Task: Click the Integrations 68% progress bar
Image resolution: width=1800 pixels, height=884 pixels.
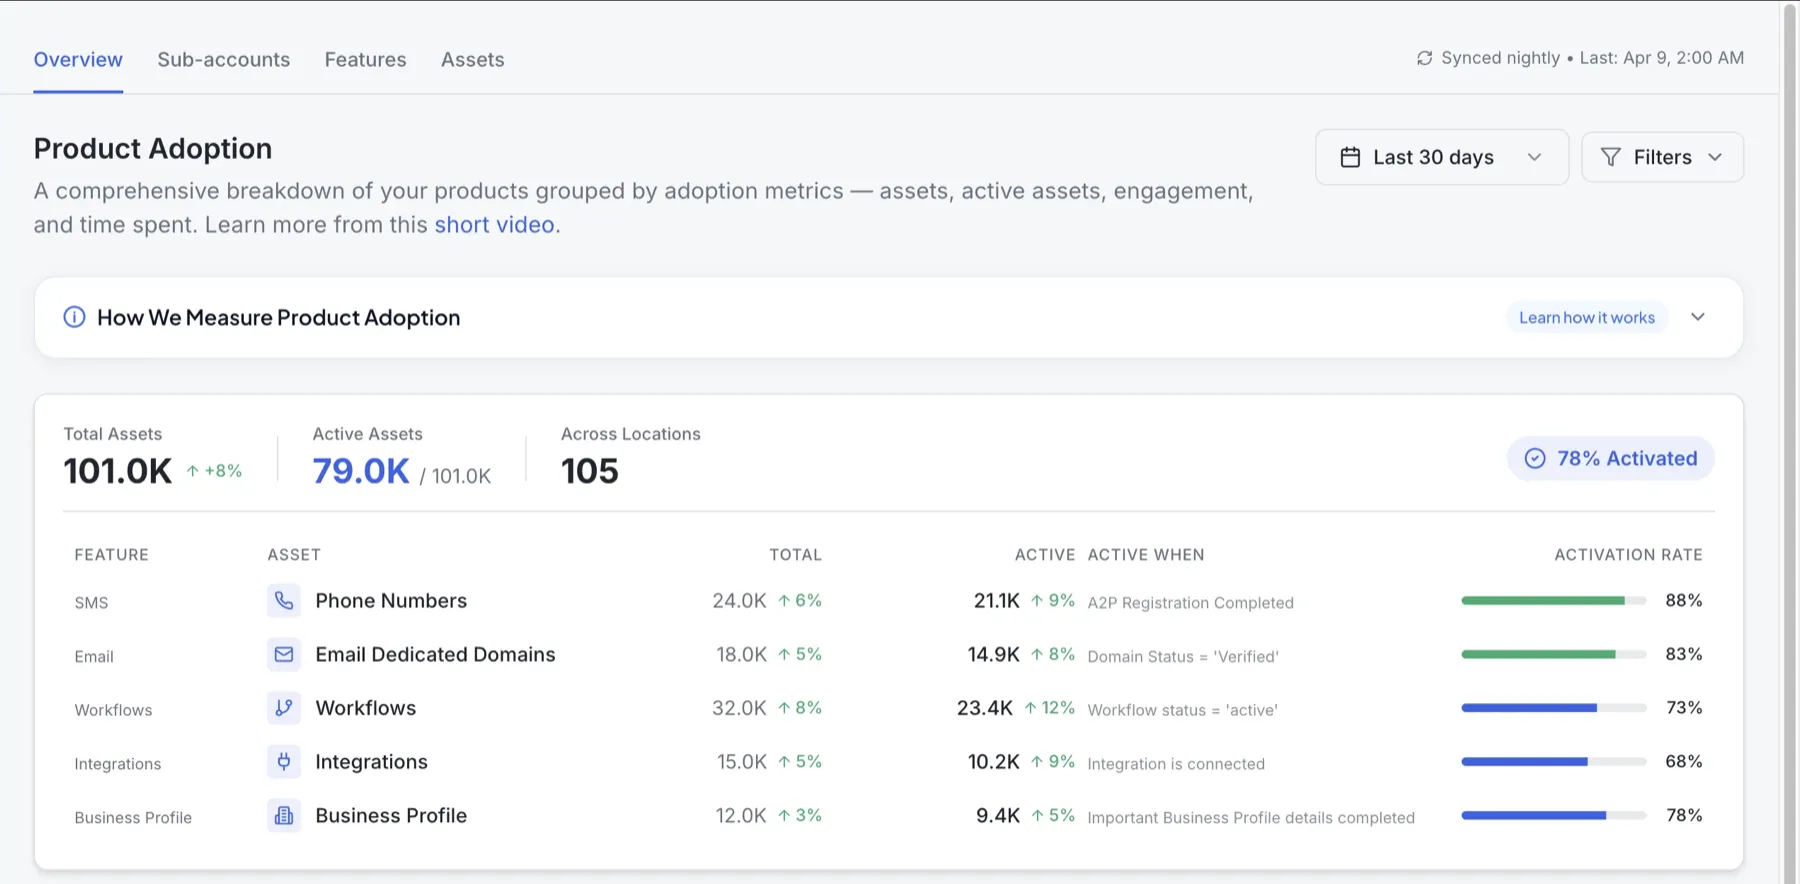Action: click(x=1553, y=762)
